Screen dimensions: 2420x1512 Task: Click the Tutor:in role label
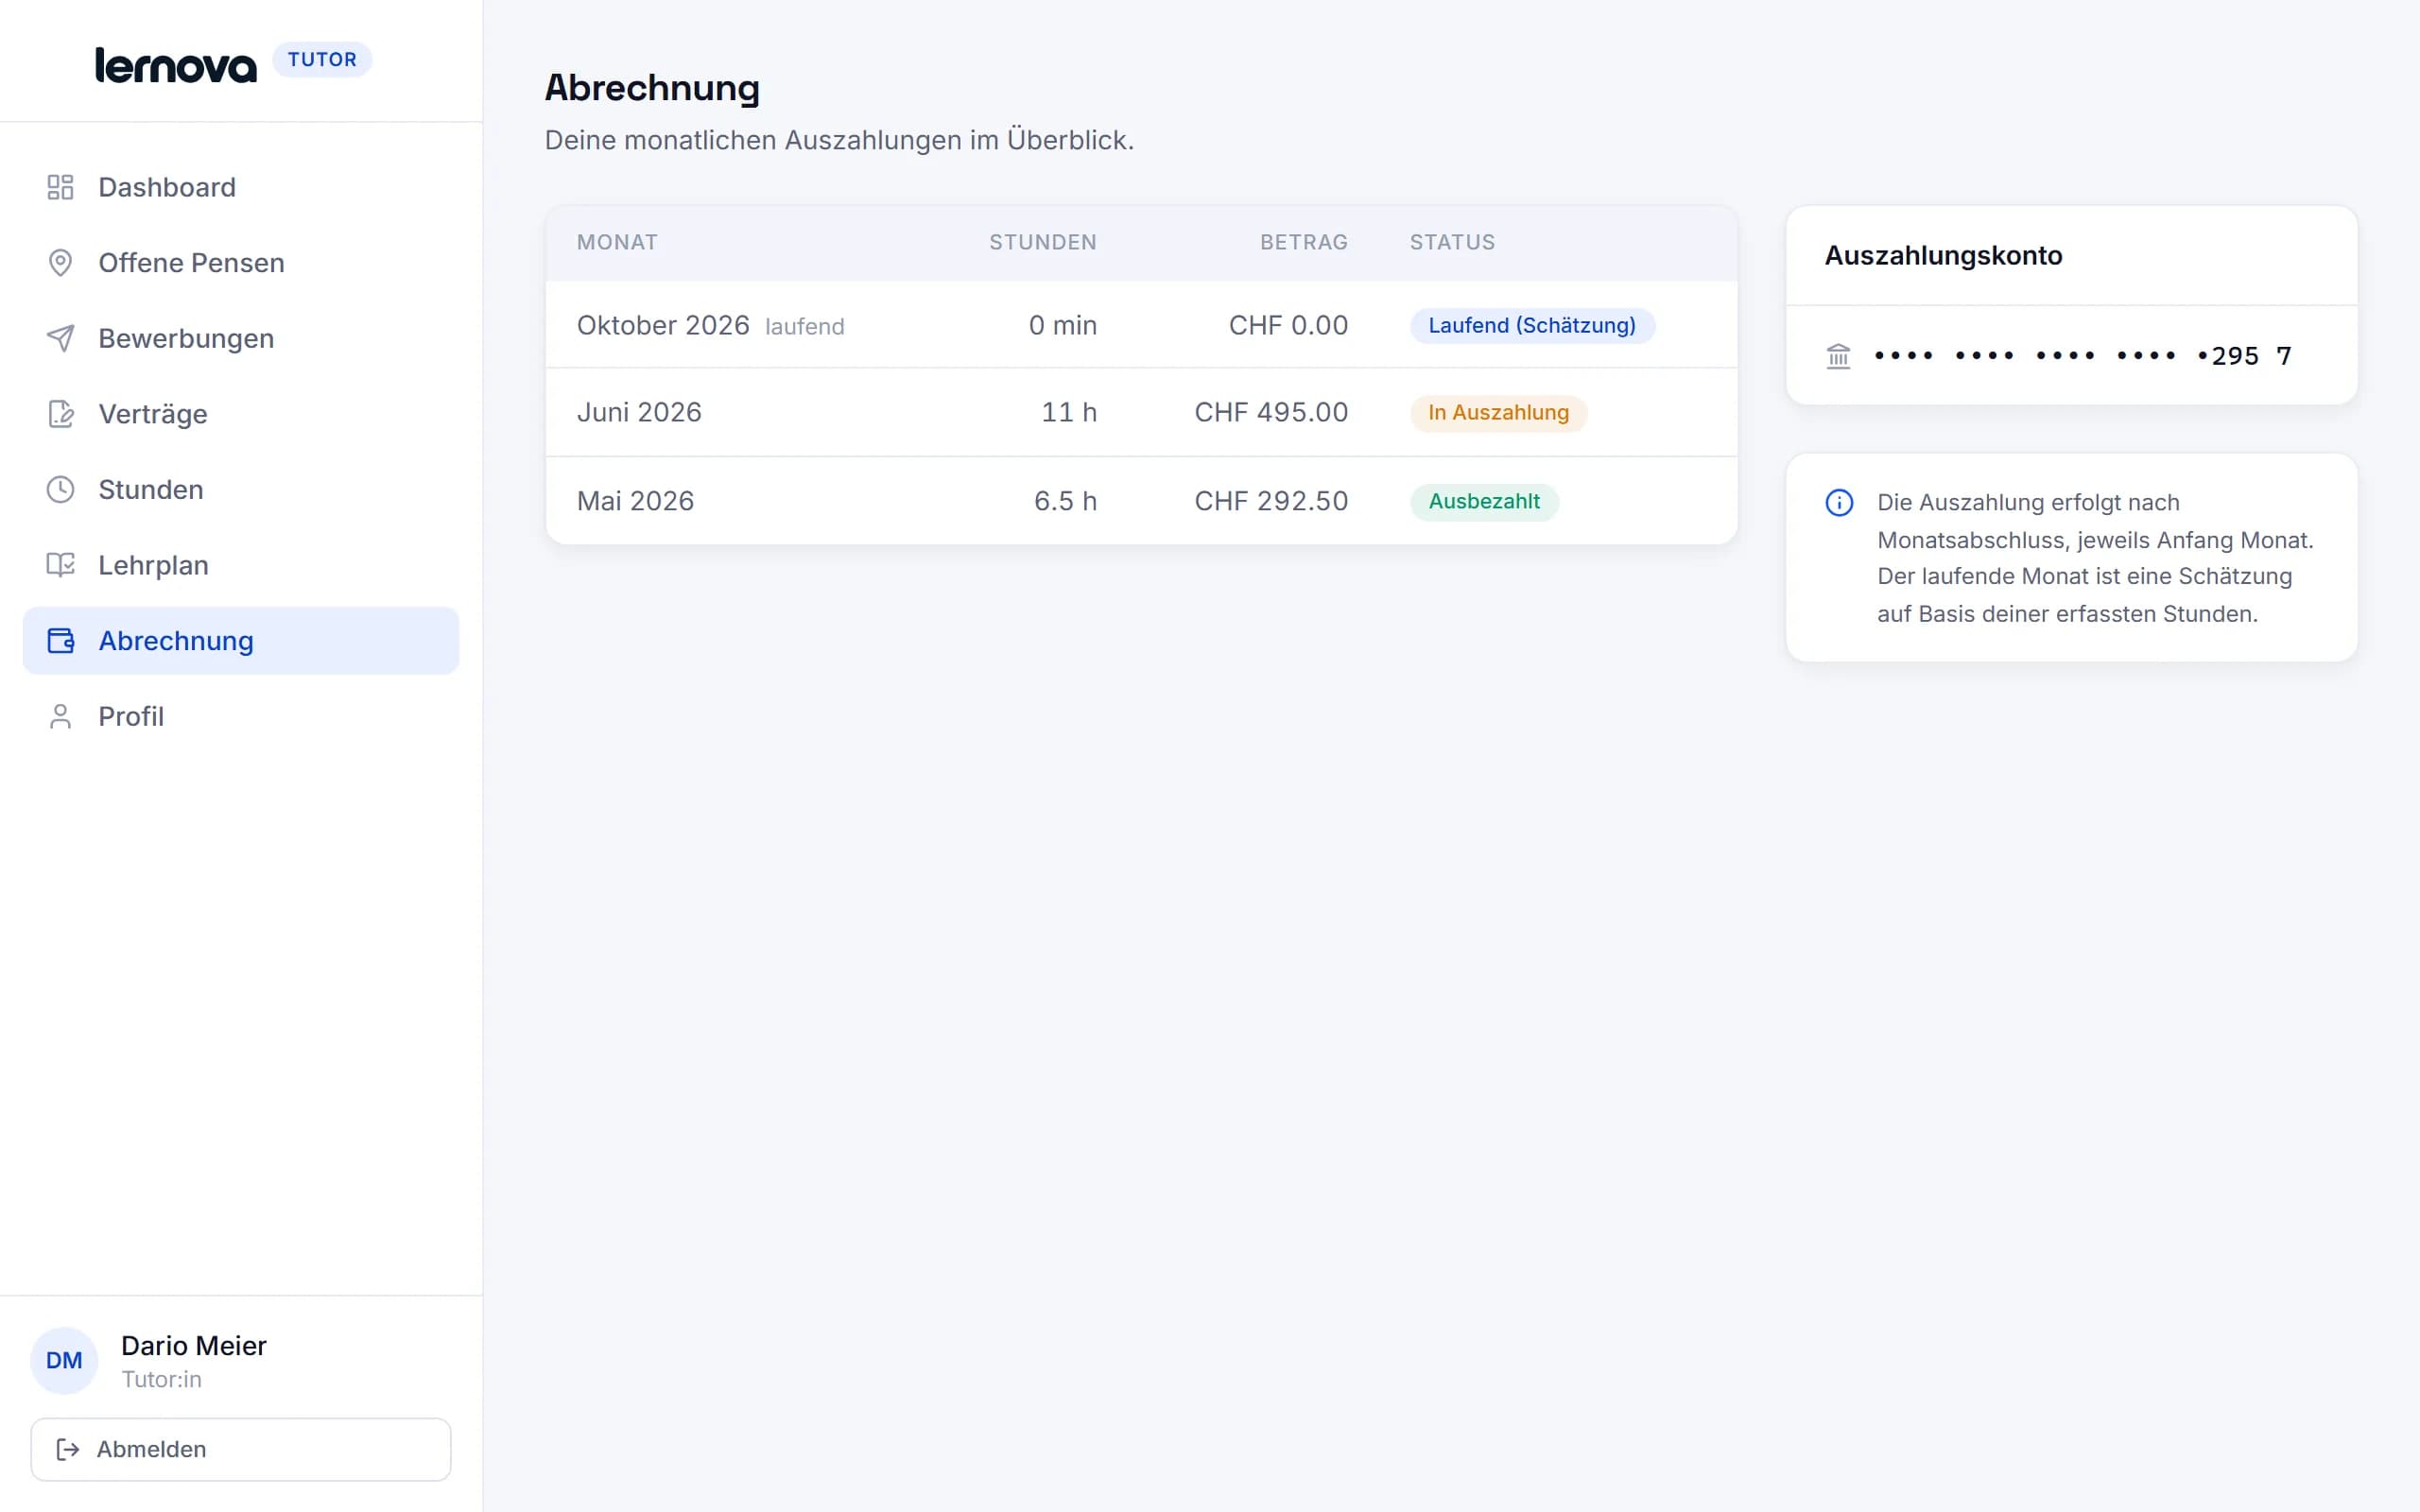point(161,1379)
